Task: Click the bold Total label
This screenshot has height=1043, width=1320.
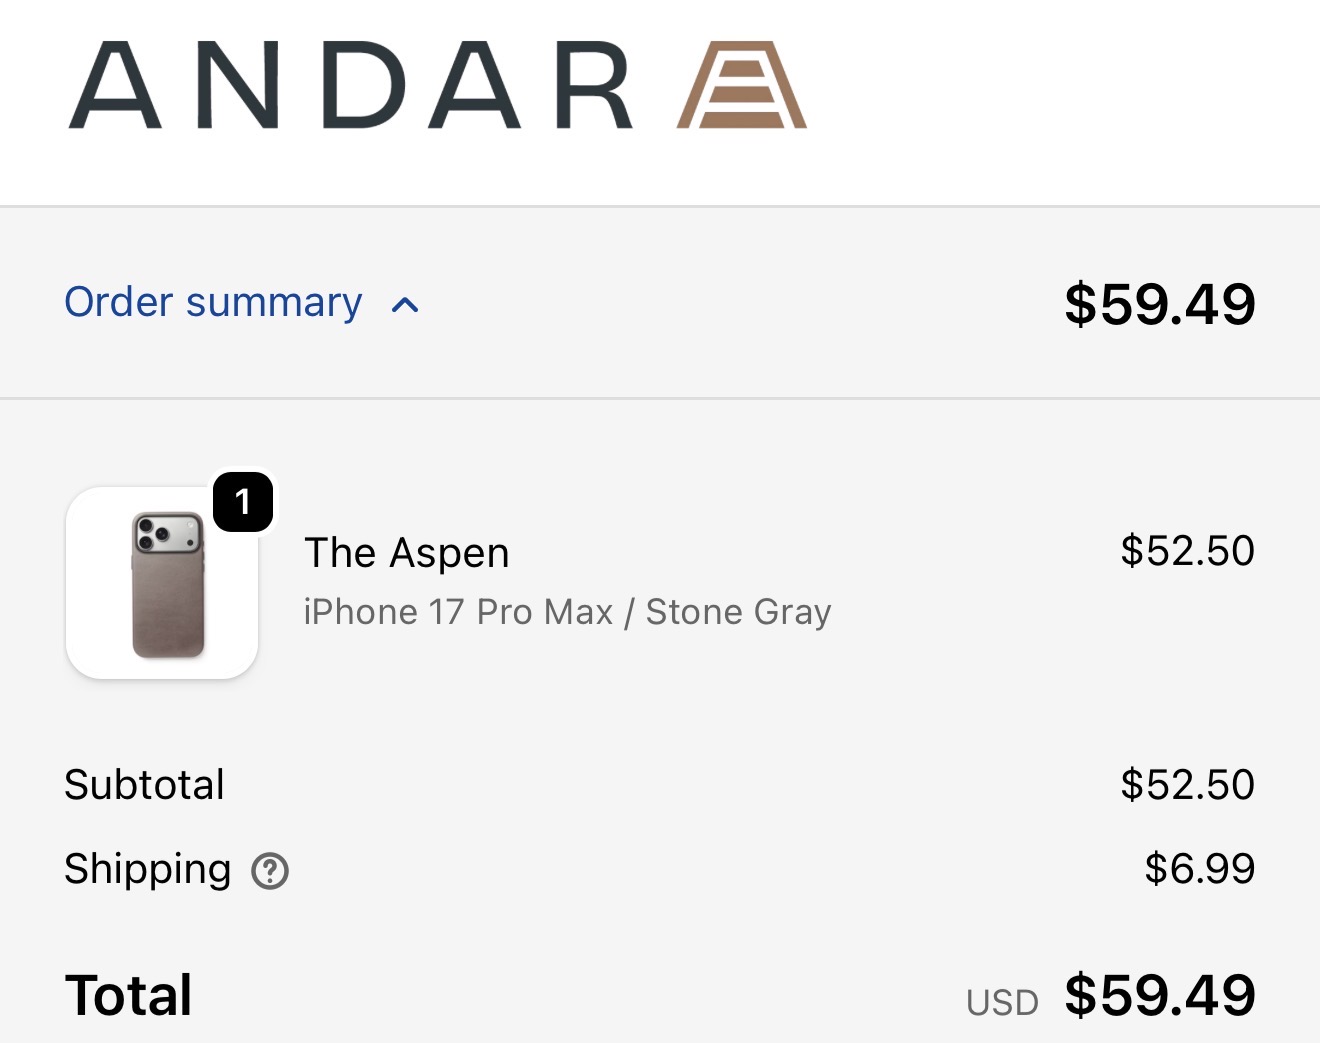Action: pyautogui.click(x=129, y=996)
